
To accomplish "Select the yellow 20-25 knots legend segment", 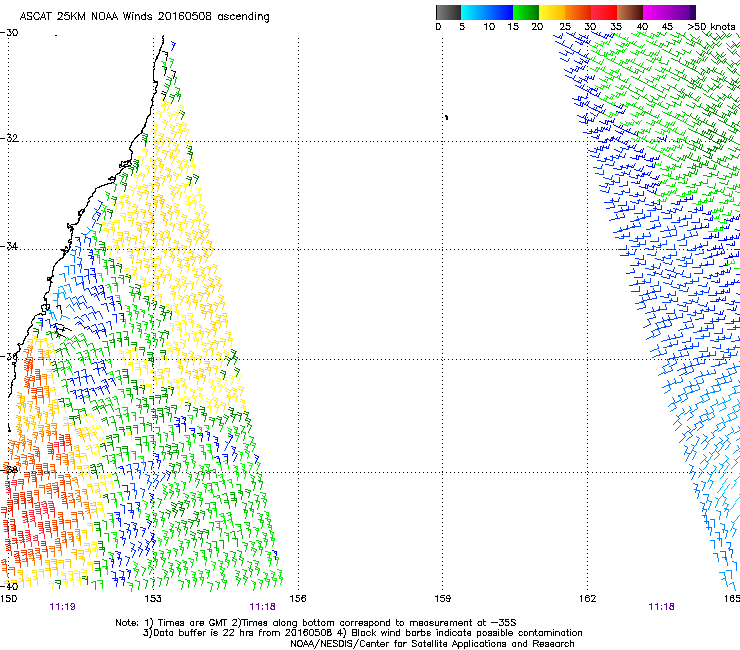I will click(x=552, y=12).
